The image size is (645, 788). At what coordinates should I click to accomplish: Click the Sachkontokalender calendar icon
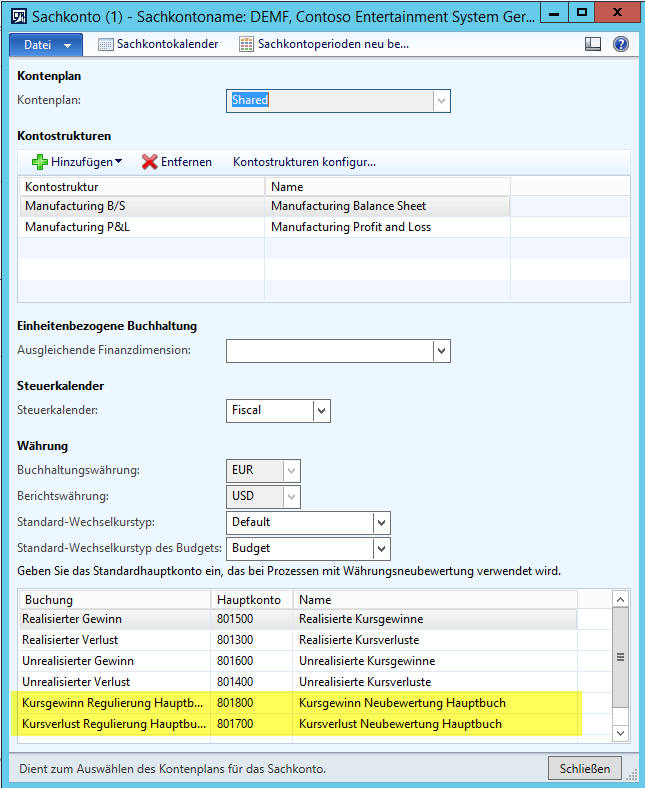coord(106,44)
